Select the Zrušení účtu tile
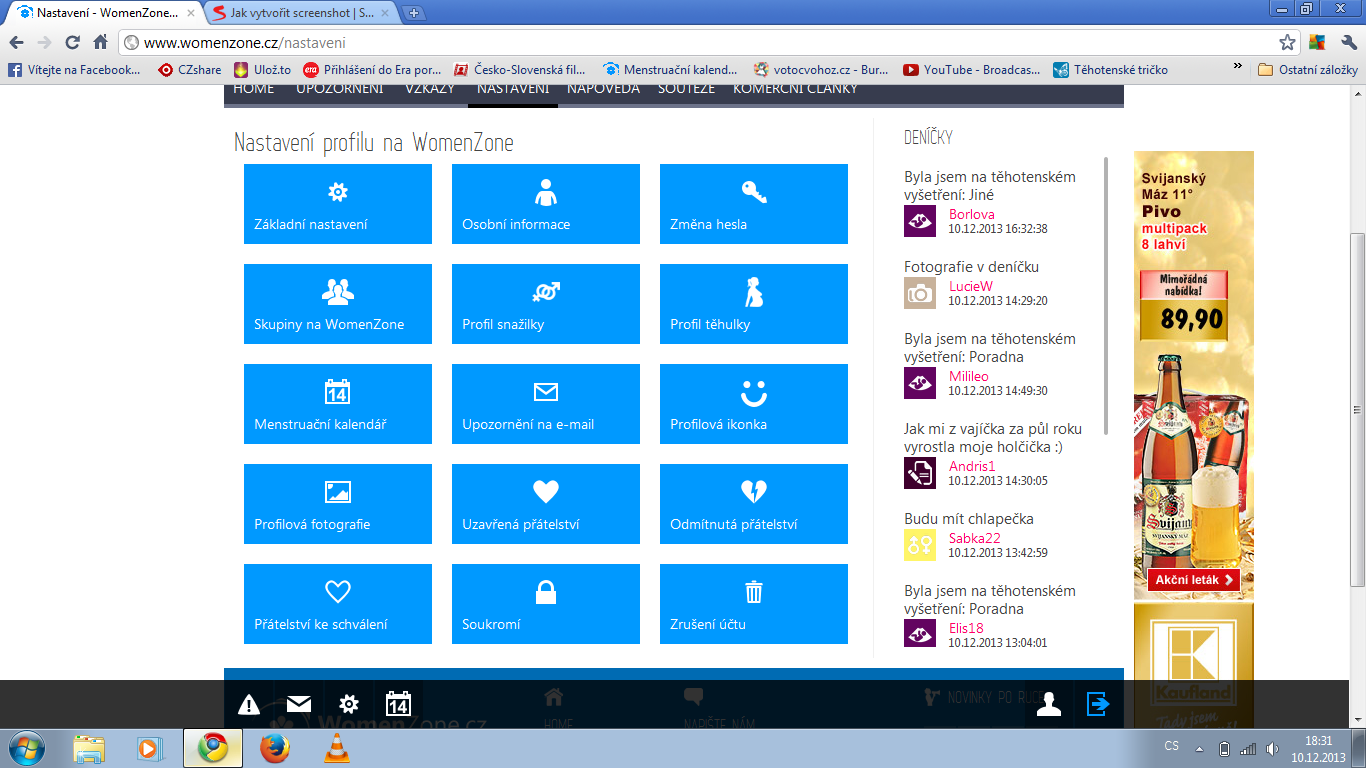The image size is (1366, 768). coord(754,604)
